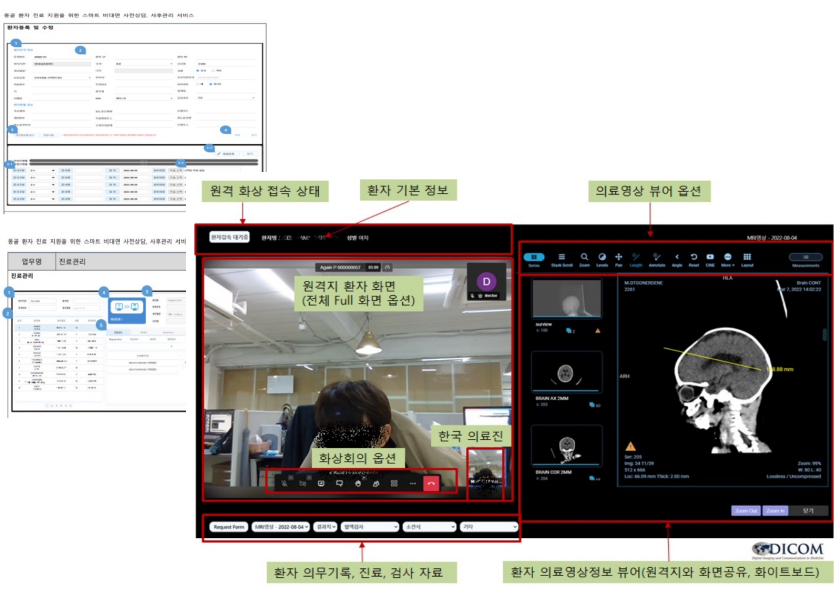839x592 pixels.
Task: Open the 소견서 dropdown list
Action: click(x=429, y=526)
